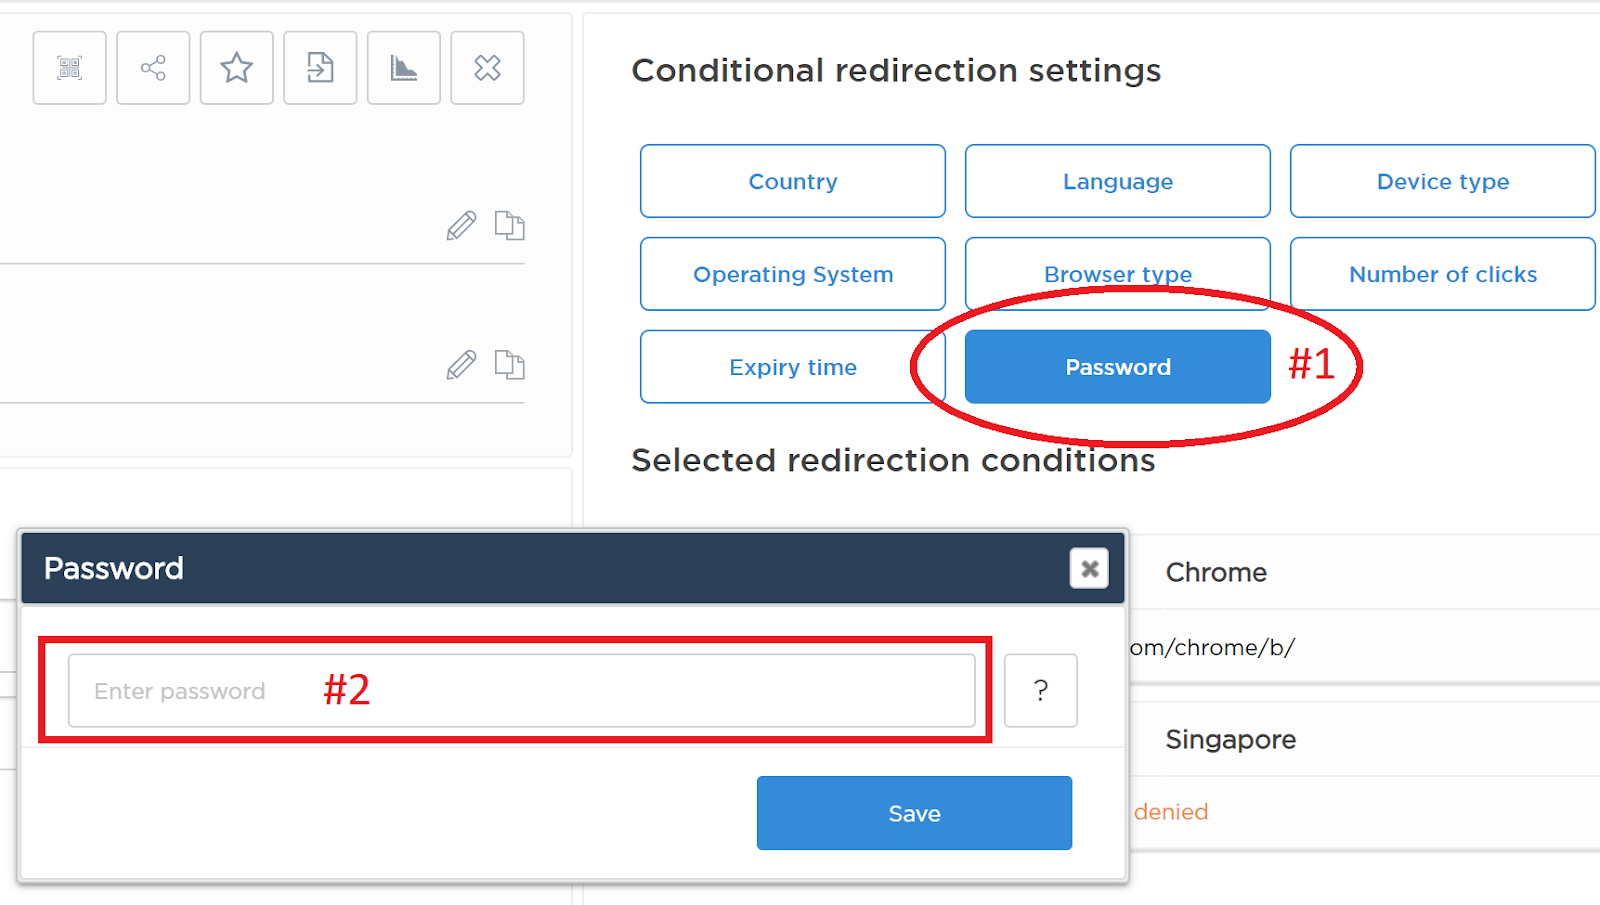Choose the Operating System condition

[793, 274]
